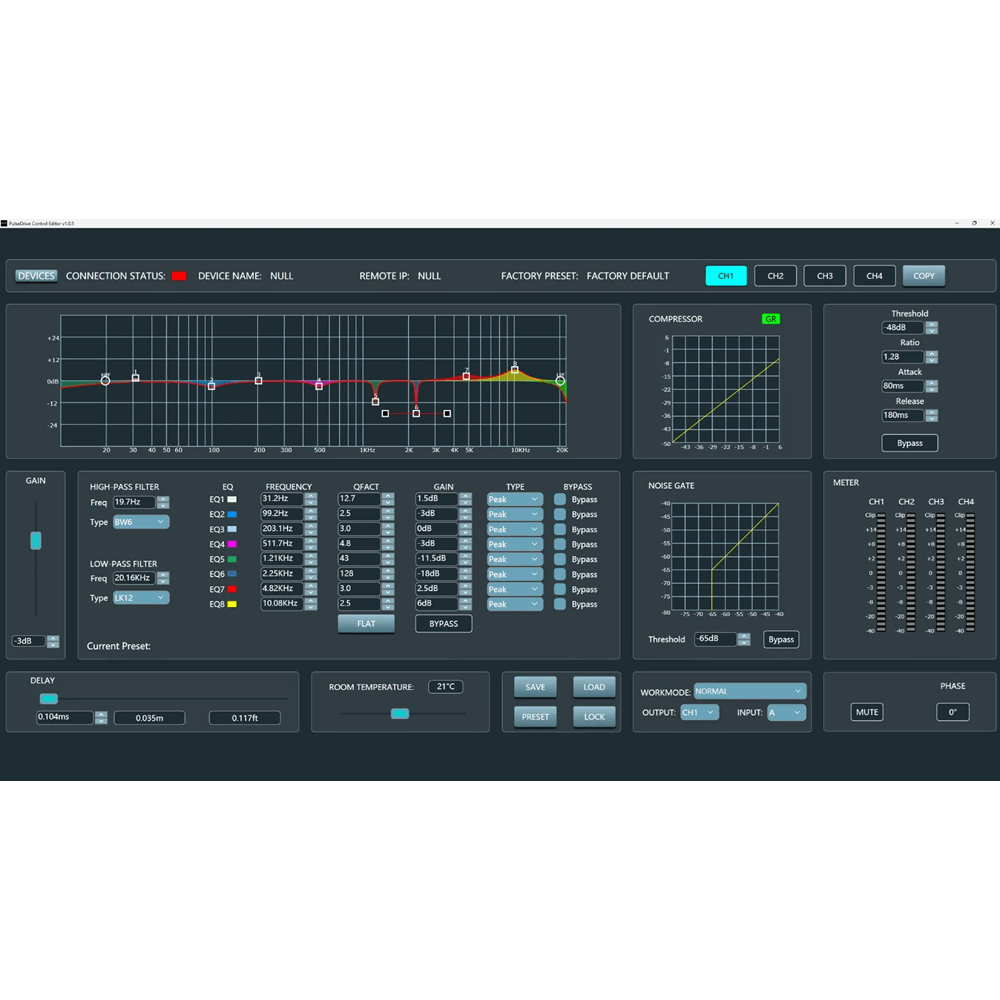Toggle Bypass checkbox for EQ7
1000x1000 pixels.
tap(560, 589)
